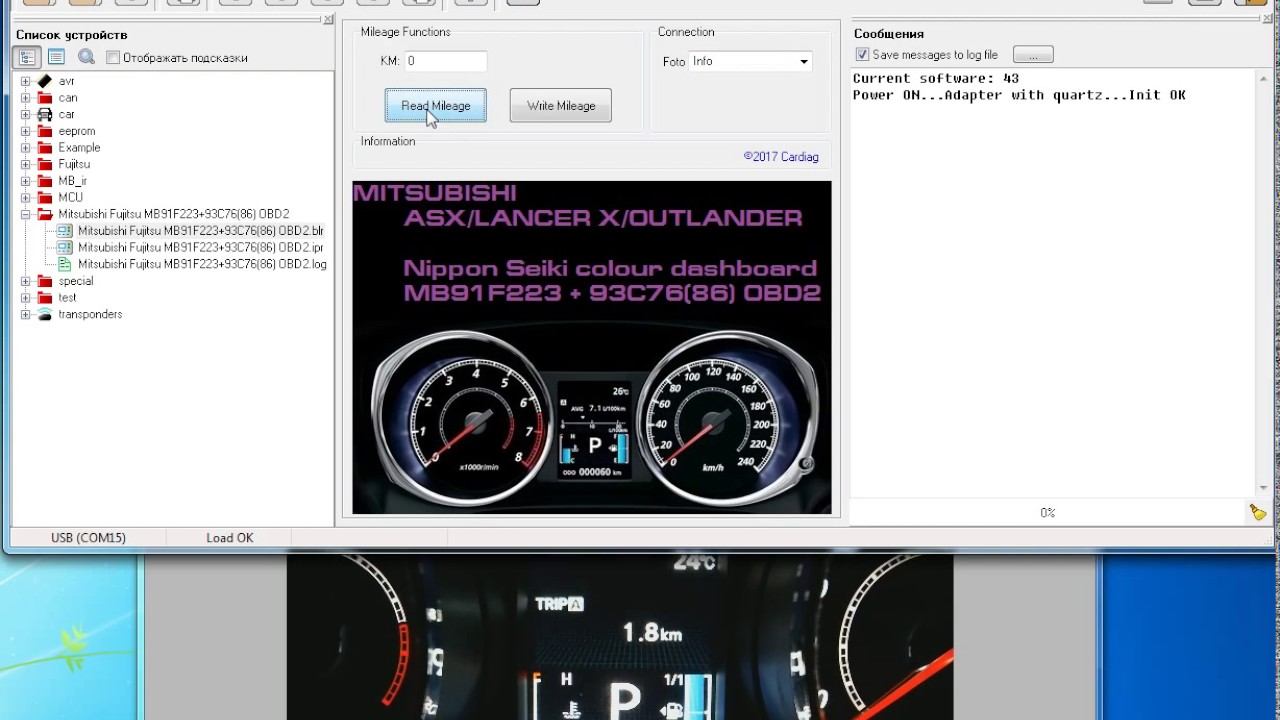This screenshot has height=720, width=1280.
Task: Close the device list panel
Action: coord(329,20)
